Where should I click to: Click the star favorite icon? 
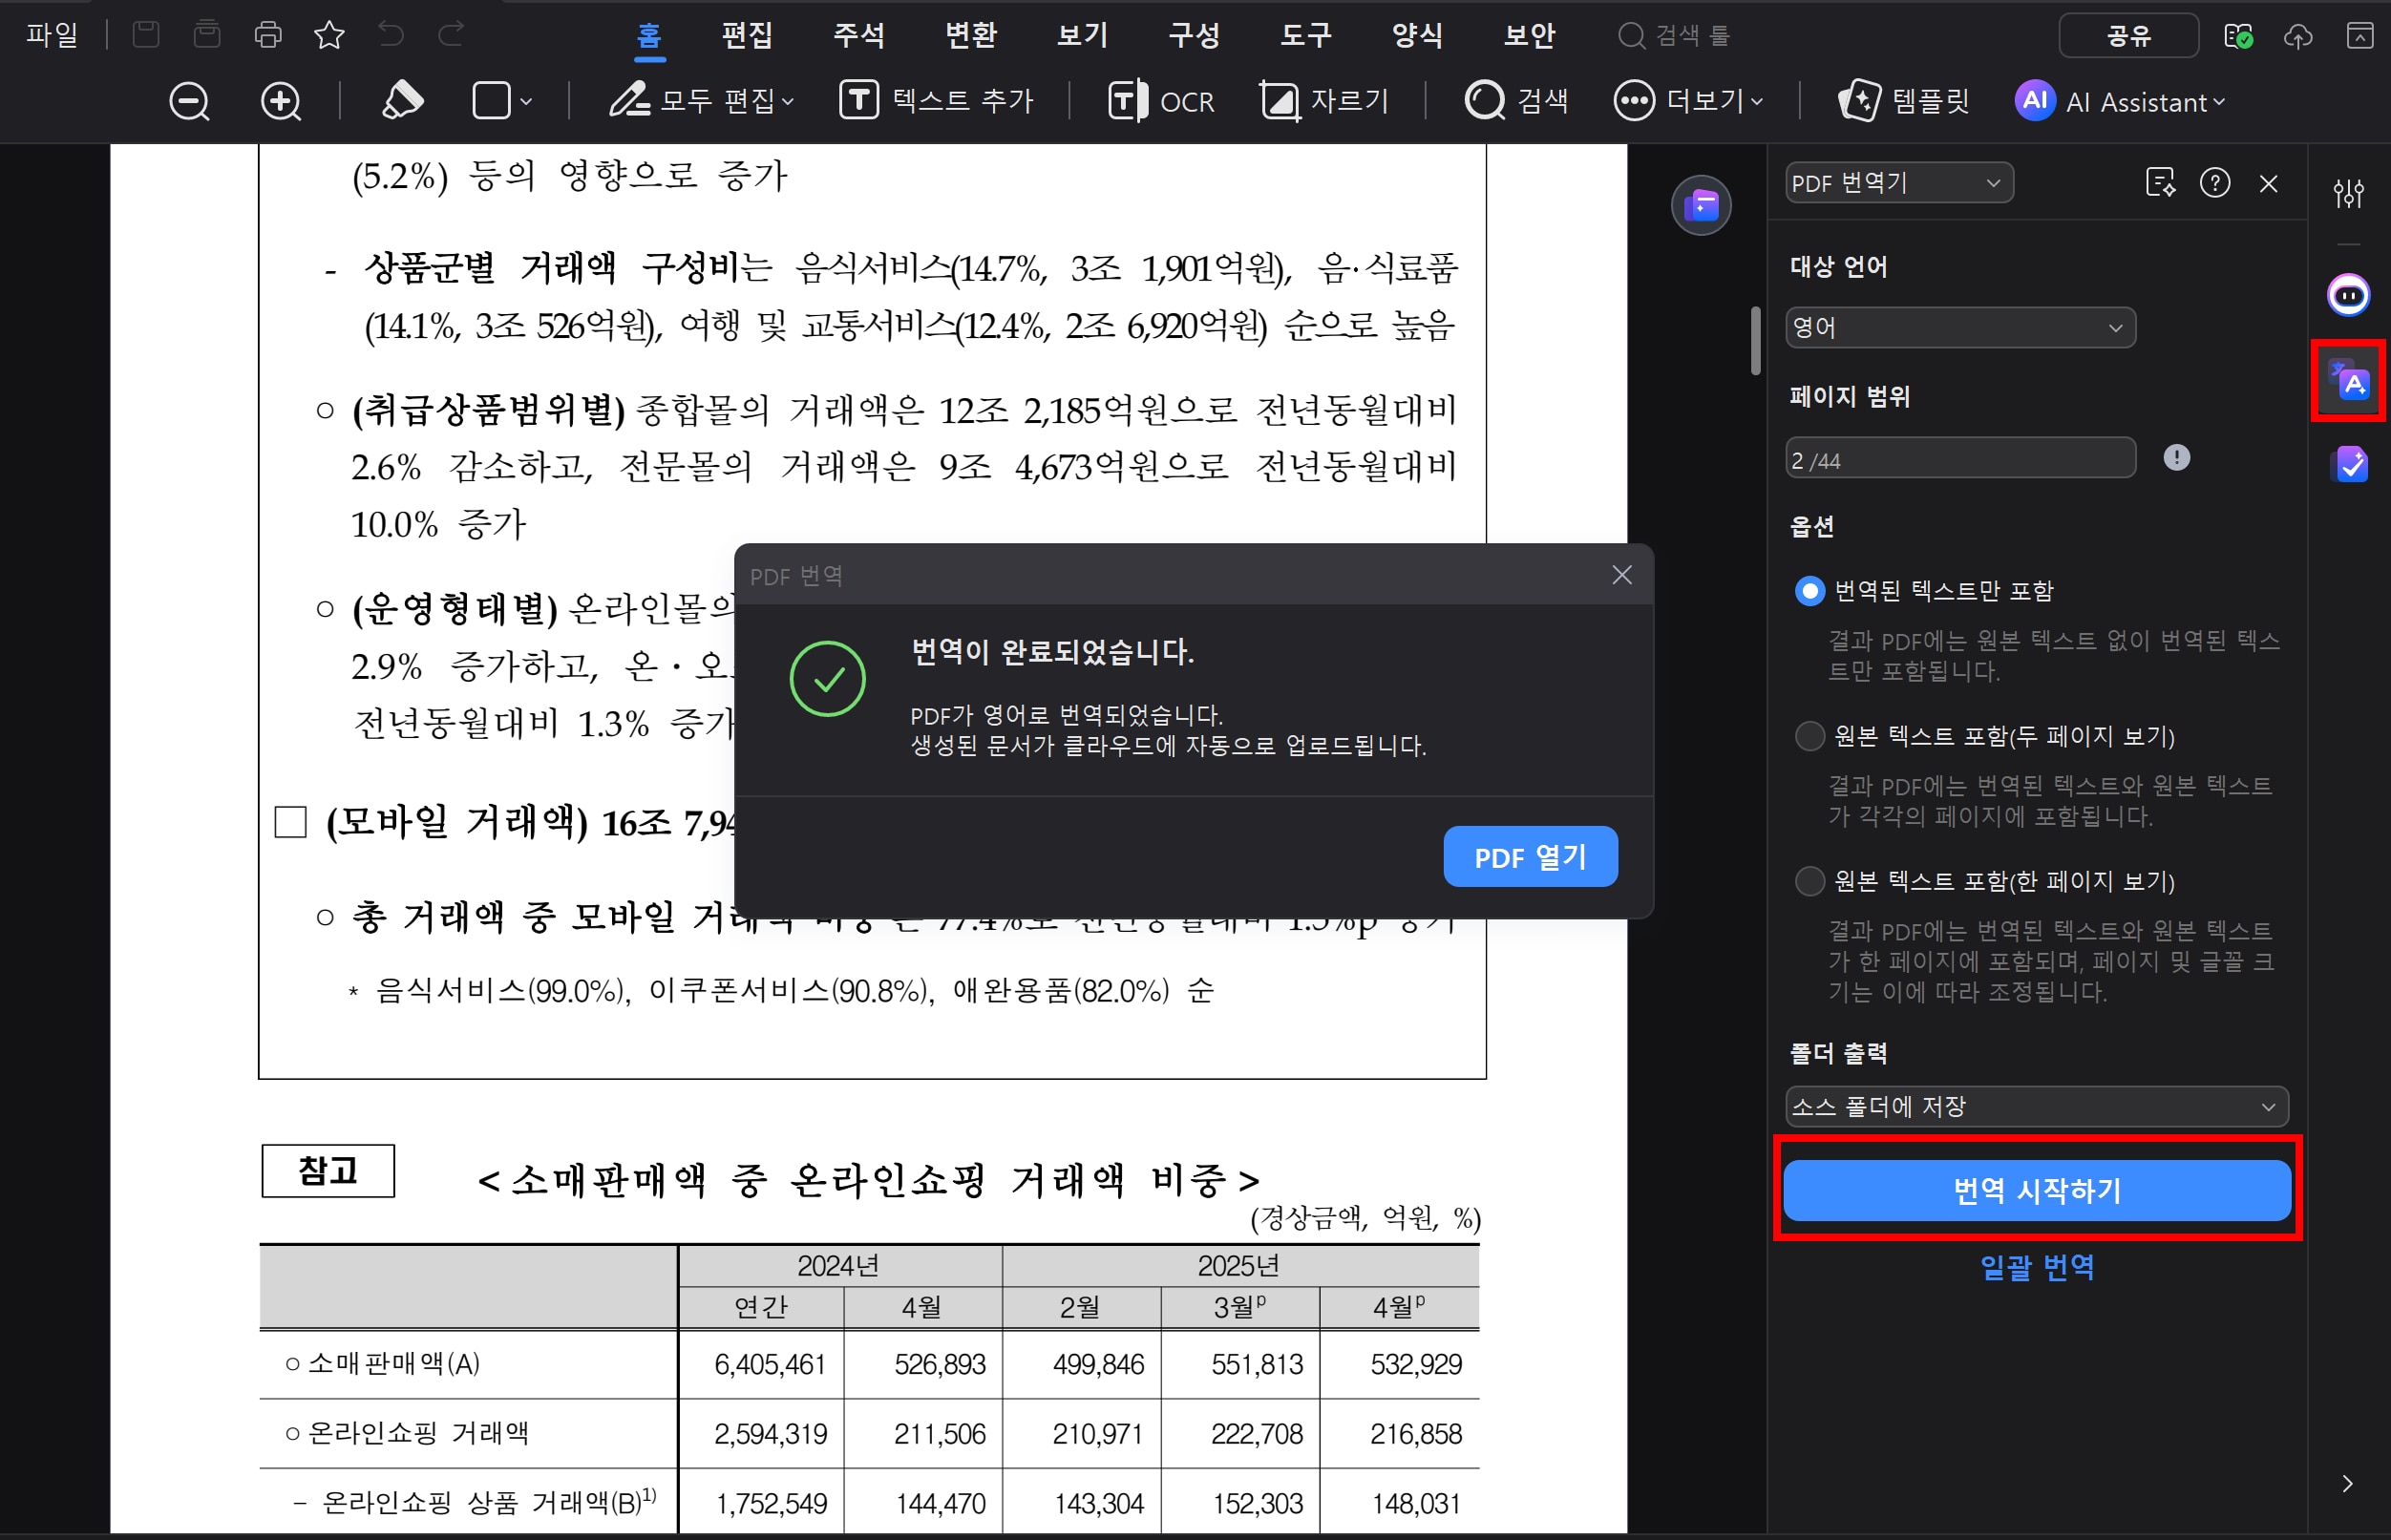[x=329, y=35]
